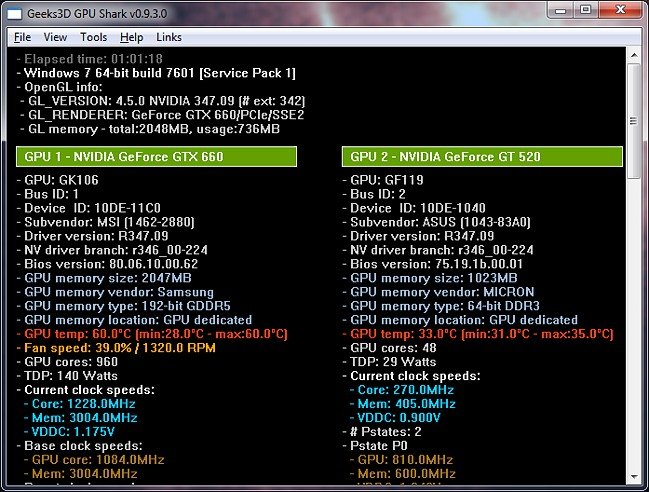Click the GPU 1 - NVIDIA GeForce GTX 660 header
Screen dimensions: 649x492
pos(156,157)
